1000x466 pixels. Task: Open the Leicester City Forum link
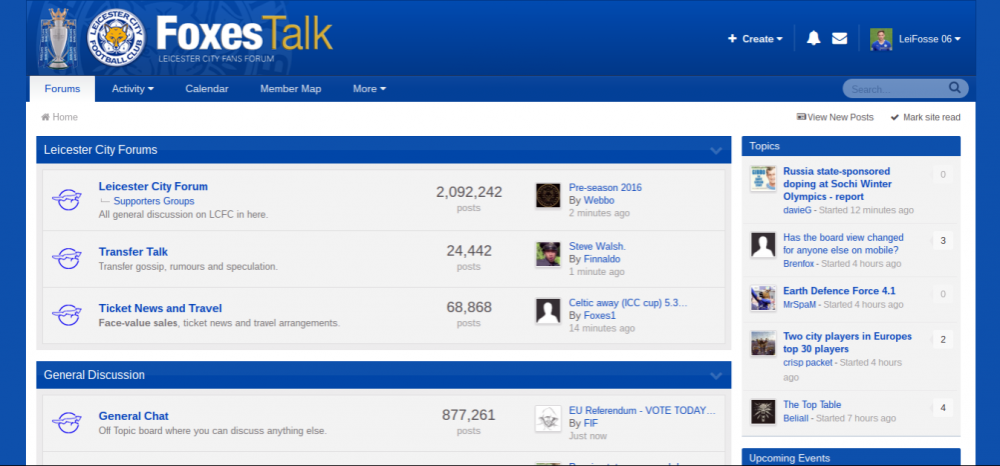pos(153,187)
